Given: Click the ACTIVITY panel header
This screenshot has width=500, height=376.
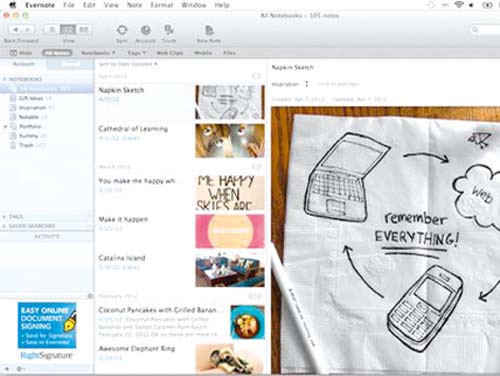Looking at the screenshot, I should (x=47, y=236).
